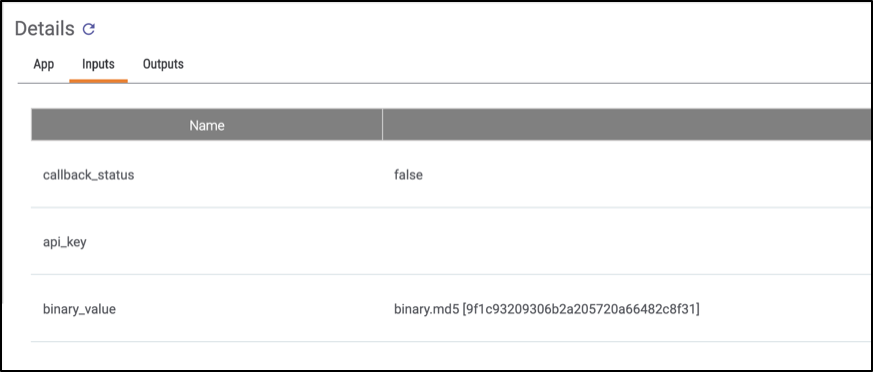This screenshot has width=873, height=372.
Task: Click the Name column header
Action: (x=207, y=125)
